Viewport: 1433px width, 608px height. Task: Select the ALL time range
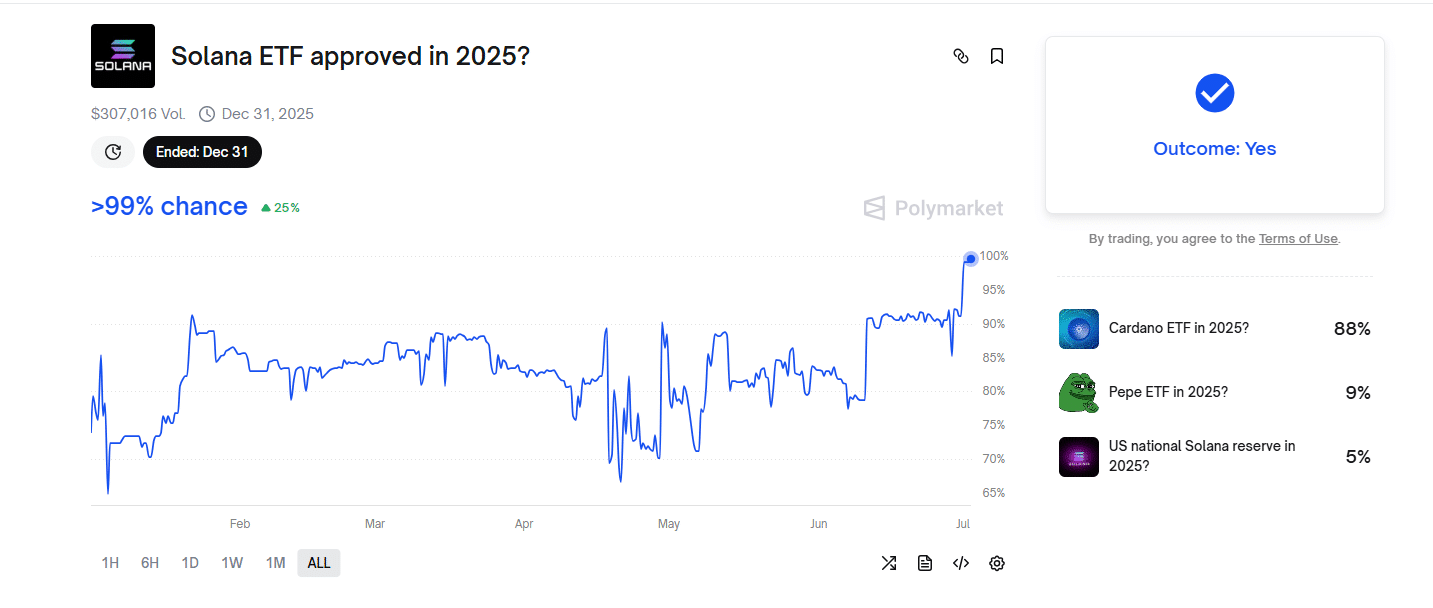coord(319,563)
